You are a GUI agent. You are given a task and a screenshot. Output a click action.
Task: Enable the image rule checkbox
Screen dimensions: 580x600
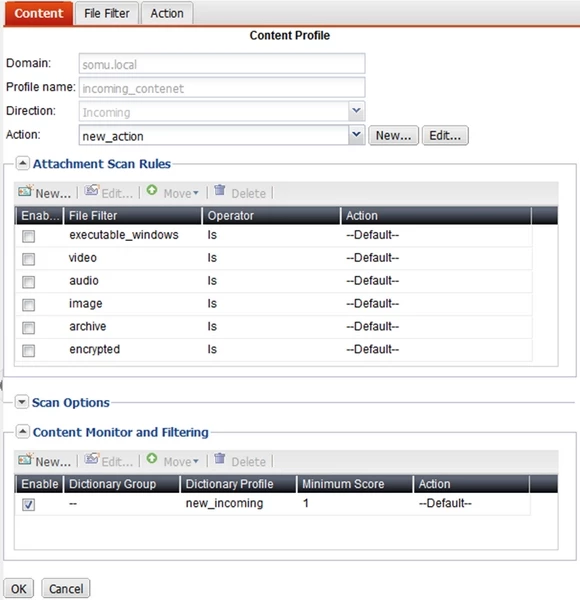pyautogui.click(x=28, y=305)
